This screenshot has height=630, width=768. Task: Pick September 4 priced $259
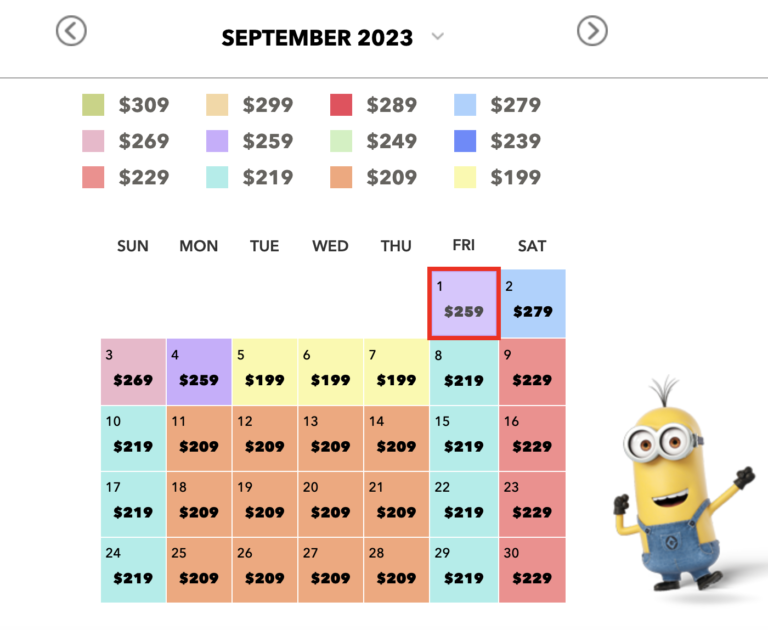click(199, 371)
